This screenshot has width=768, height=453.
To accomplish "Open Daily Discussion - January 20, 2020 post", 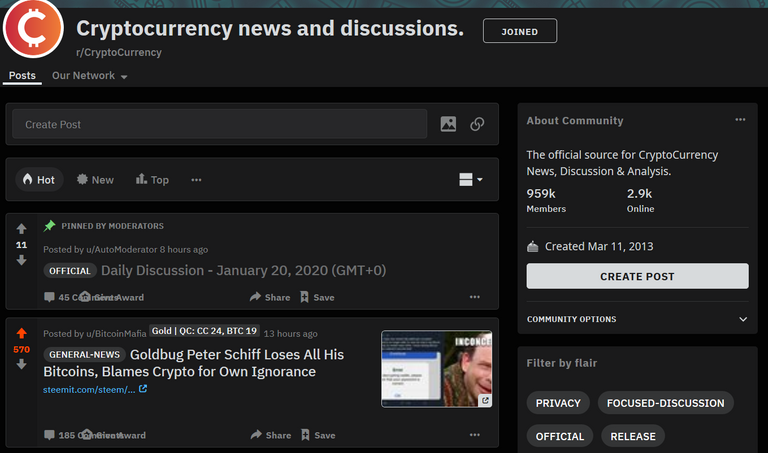I will [x=243, y=270].
